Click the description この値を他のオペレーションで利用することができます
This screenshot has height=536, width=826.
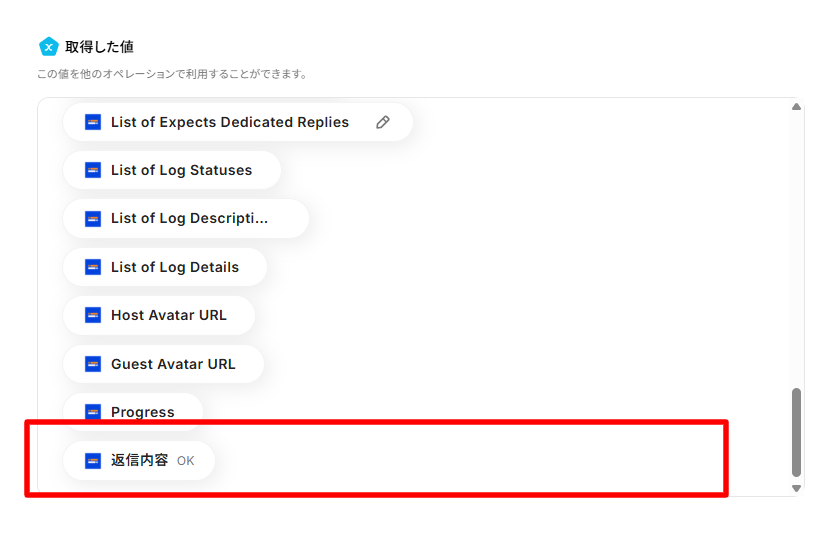click(172, 74)
